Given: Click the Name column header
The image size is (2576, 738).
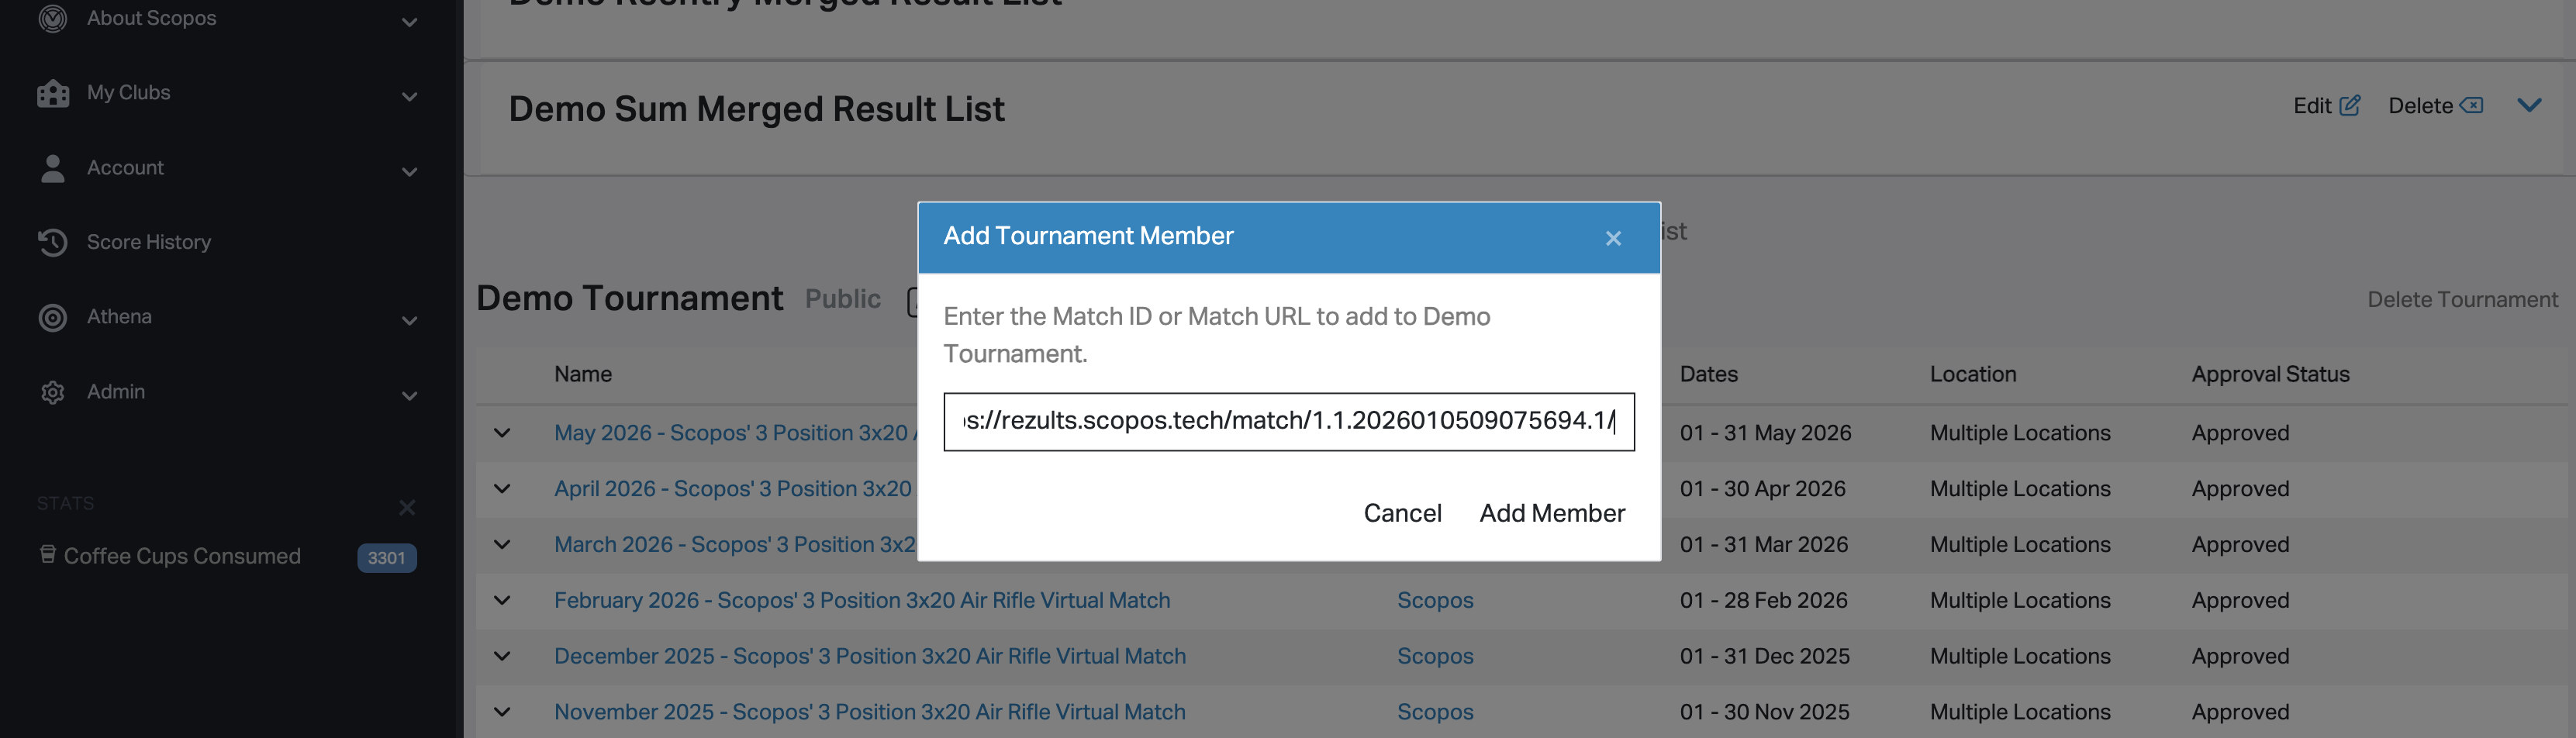Looking at the screenshot, I should (583, 374).
